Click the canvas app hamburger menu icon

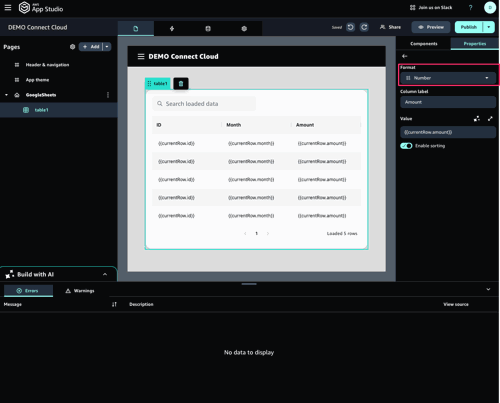pyautogui.click(x=141, y=57)
